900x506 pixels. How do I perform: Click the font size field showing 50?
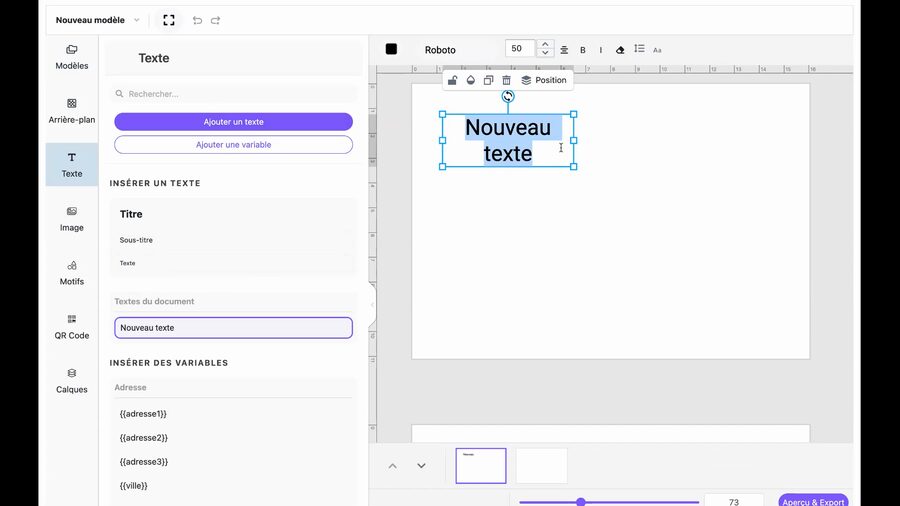519,49
